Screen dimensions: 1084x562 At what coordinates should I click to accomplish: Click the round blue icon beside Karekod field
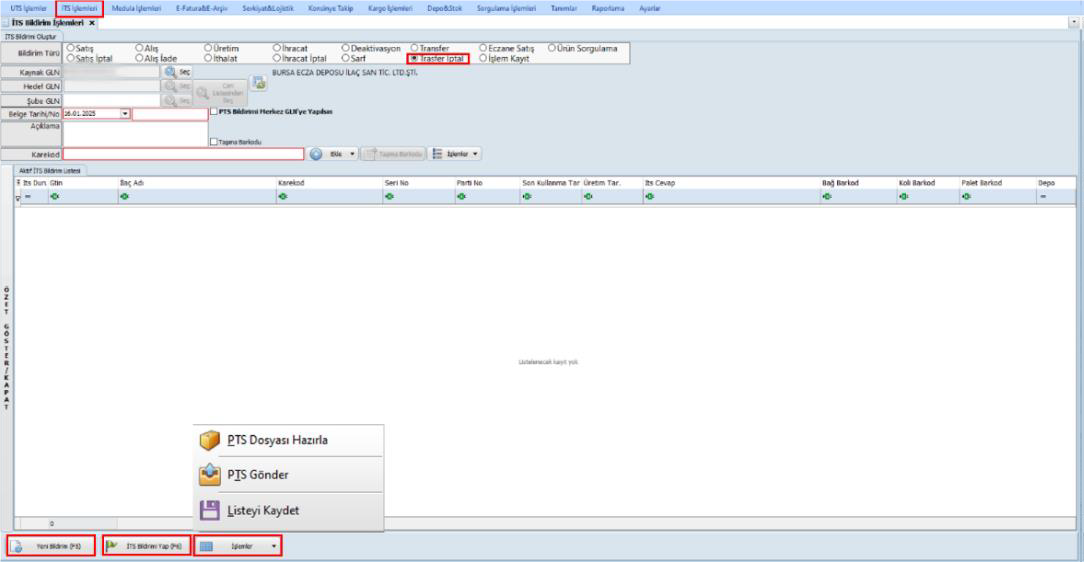pyautogui.click(x=315, y=154)
